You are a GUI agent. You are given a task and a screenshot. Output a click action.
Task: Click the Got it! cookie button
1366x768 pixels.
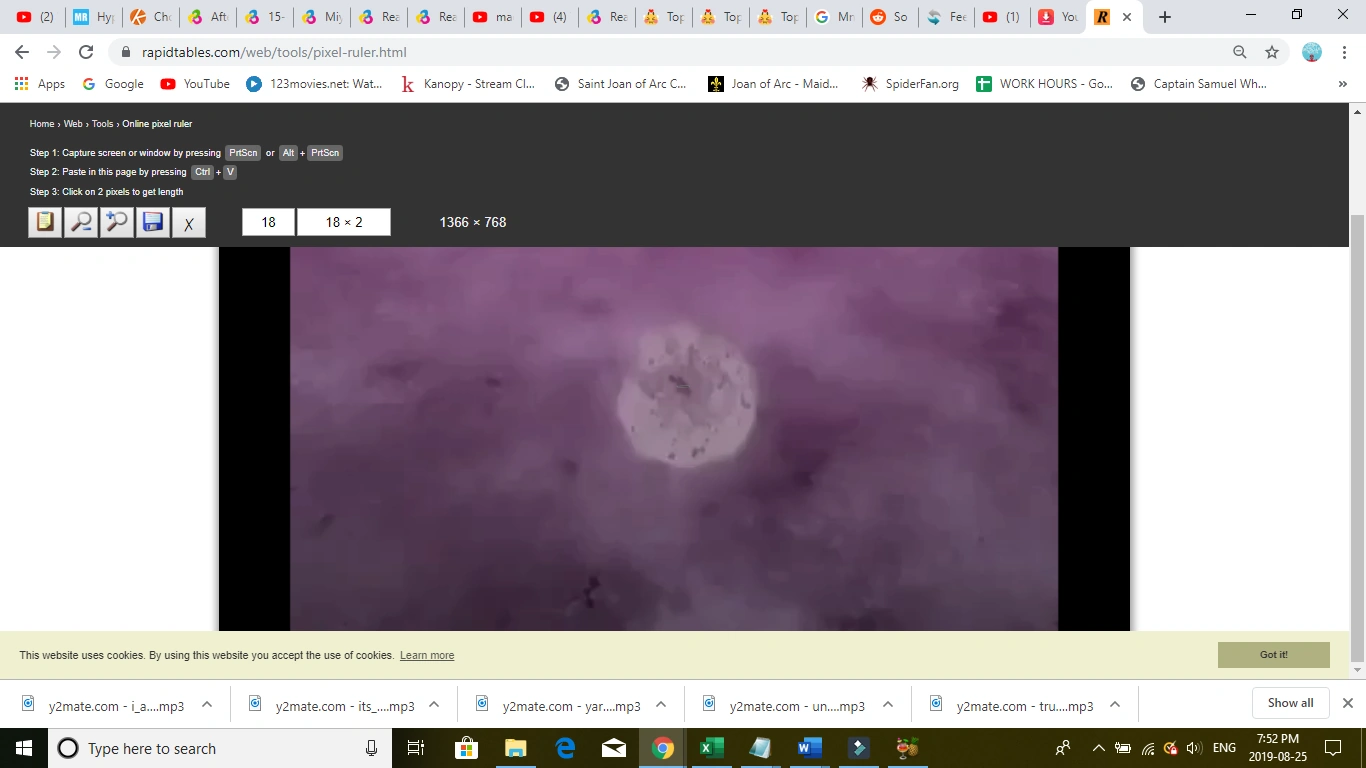(x=1274, y=655)
